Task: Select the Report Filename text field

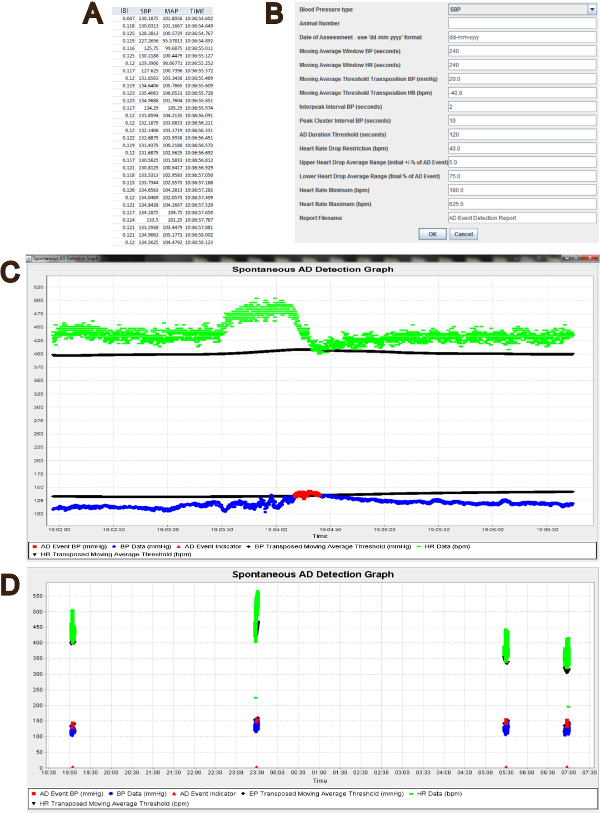Action: [x=522, y=218]
